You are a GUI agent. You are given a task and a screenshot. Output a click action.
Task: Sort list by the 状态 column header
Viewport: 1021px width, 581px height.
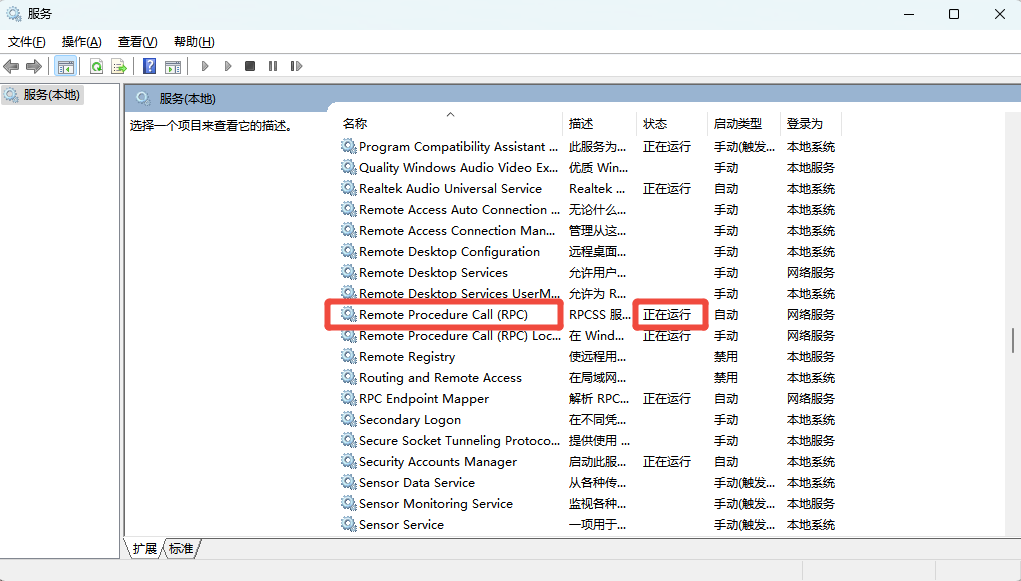[655, 124]
